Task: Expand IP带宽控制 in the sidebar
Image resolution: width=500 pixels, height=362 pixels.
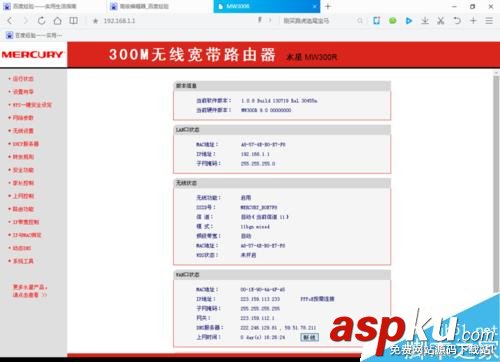Action: 25,222
